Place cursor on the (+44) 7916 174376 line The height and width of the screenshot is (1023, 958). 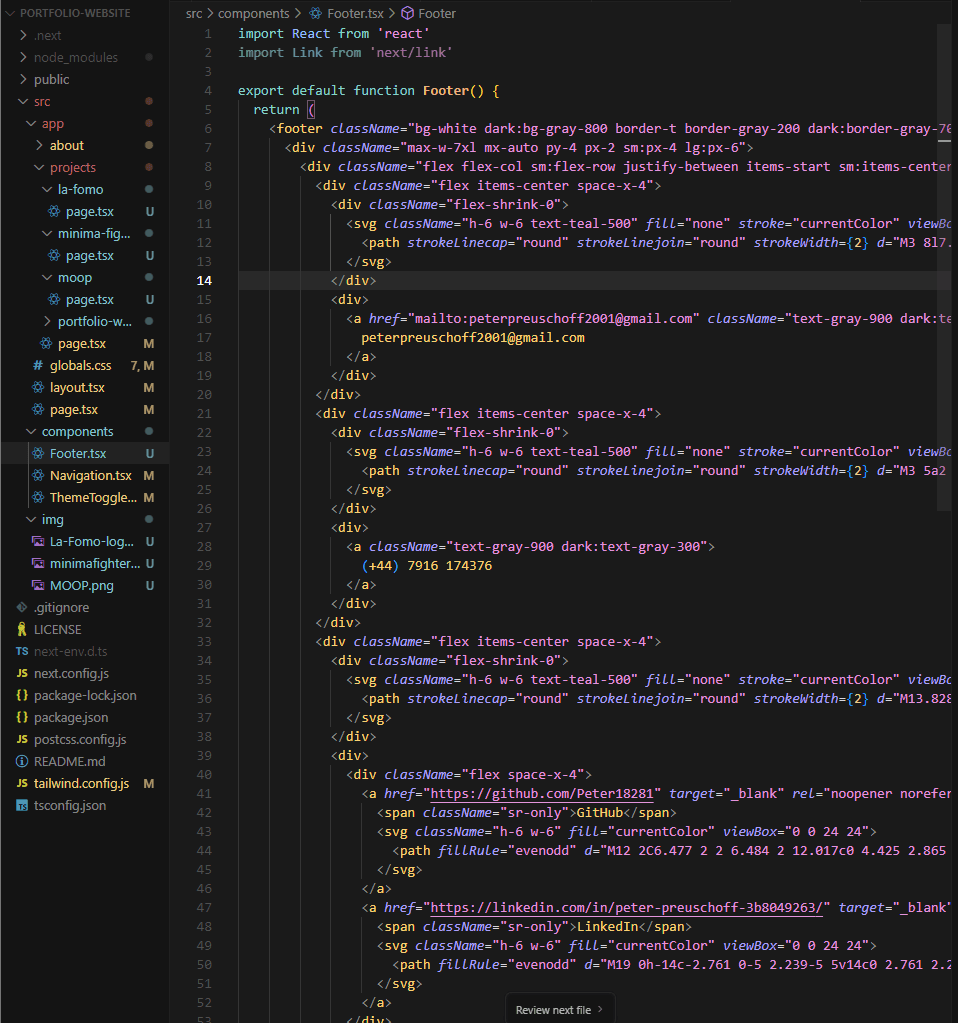(427, 566)
